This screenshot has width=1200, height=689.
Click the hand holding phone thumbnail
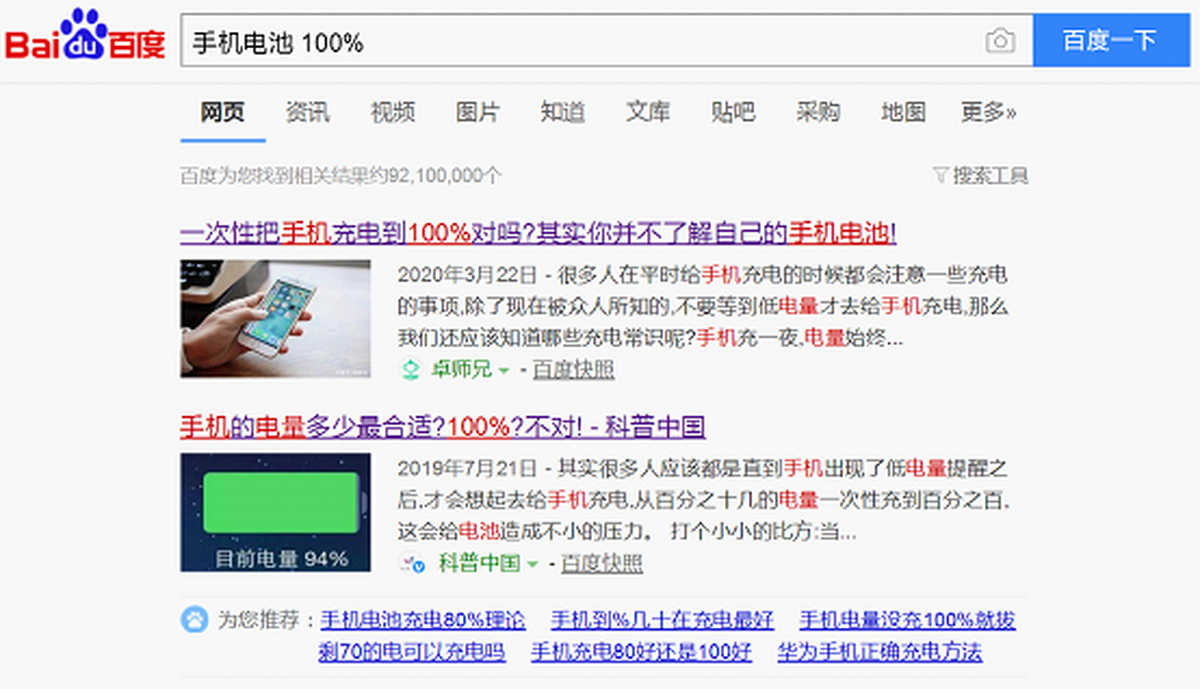click(x=275, y=318)
